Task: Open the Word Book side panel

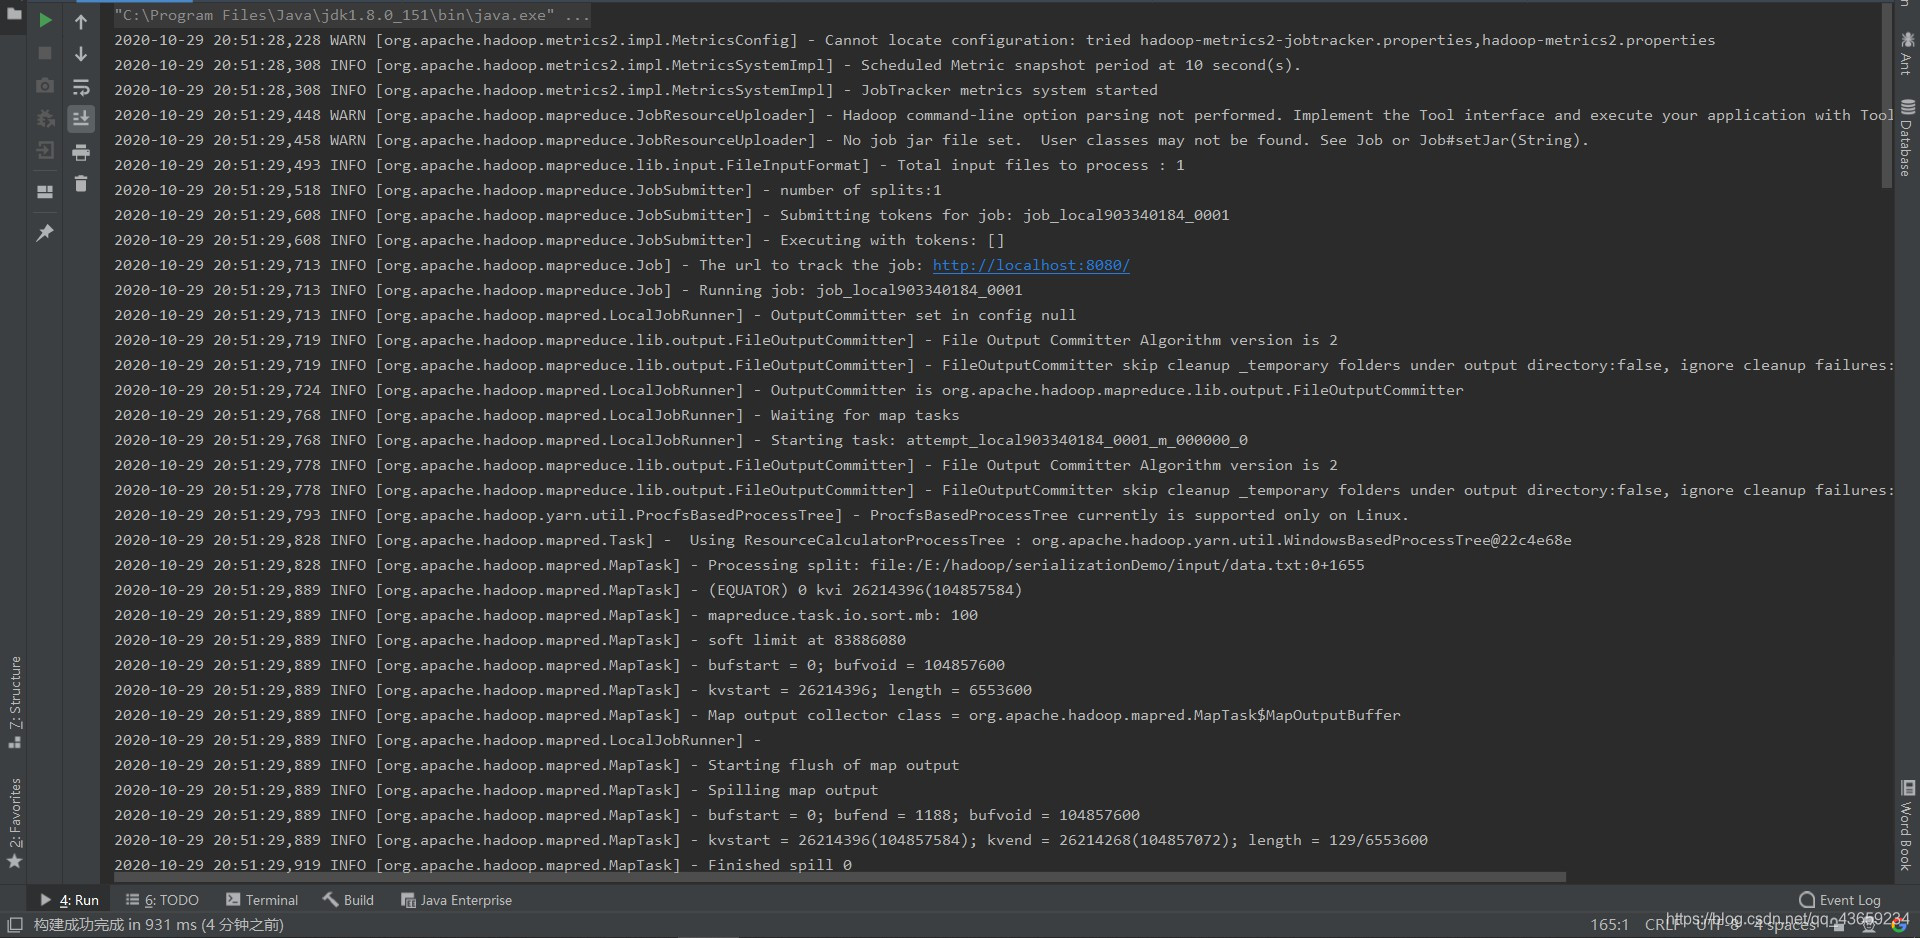Action: [1907, 825]
